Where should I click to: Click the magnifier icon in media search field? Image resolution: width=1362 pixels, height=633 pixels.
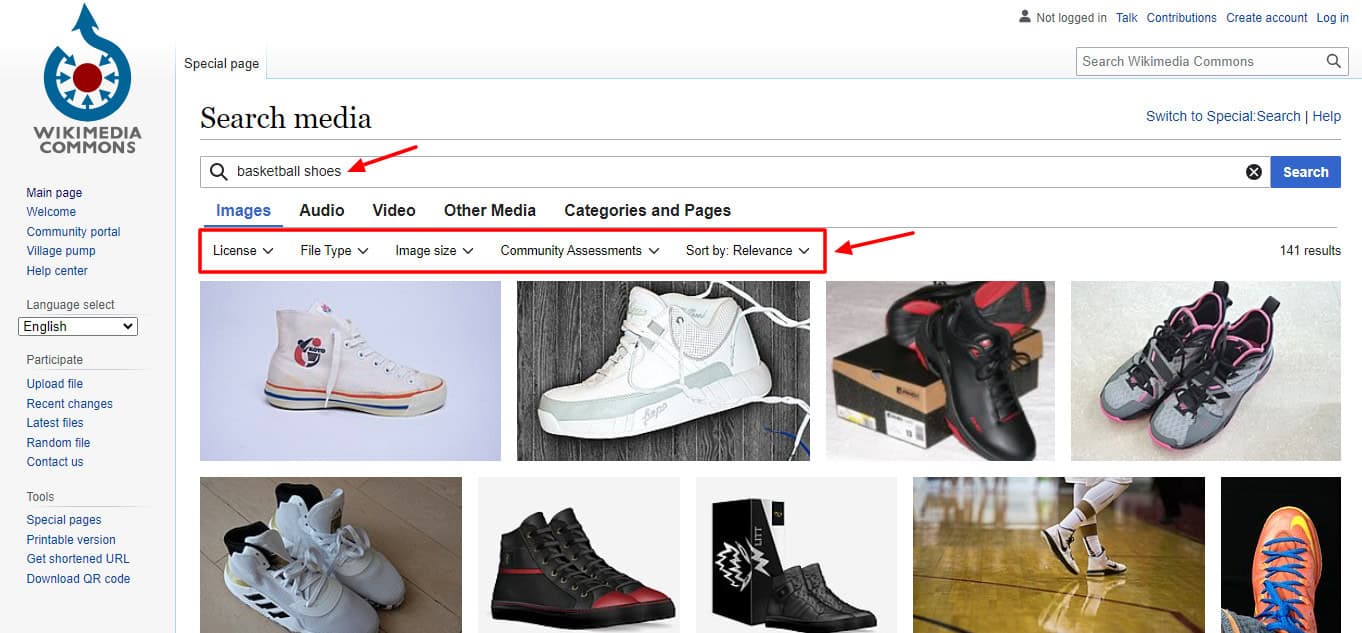(x=218, y=172)
